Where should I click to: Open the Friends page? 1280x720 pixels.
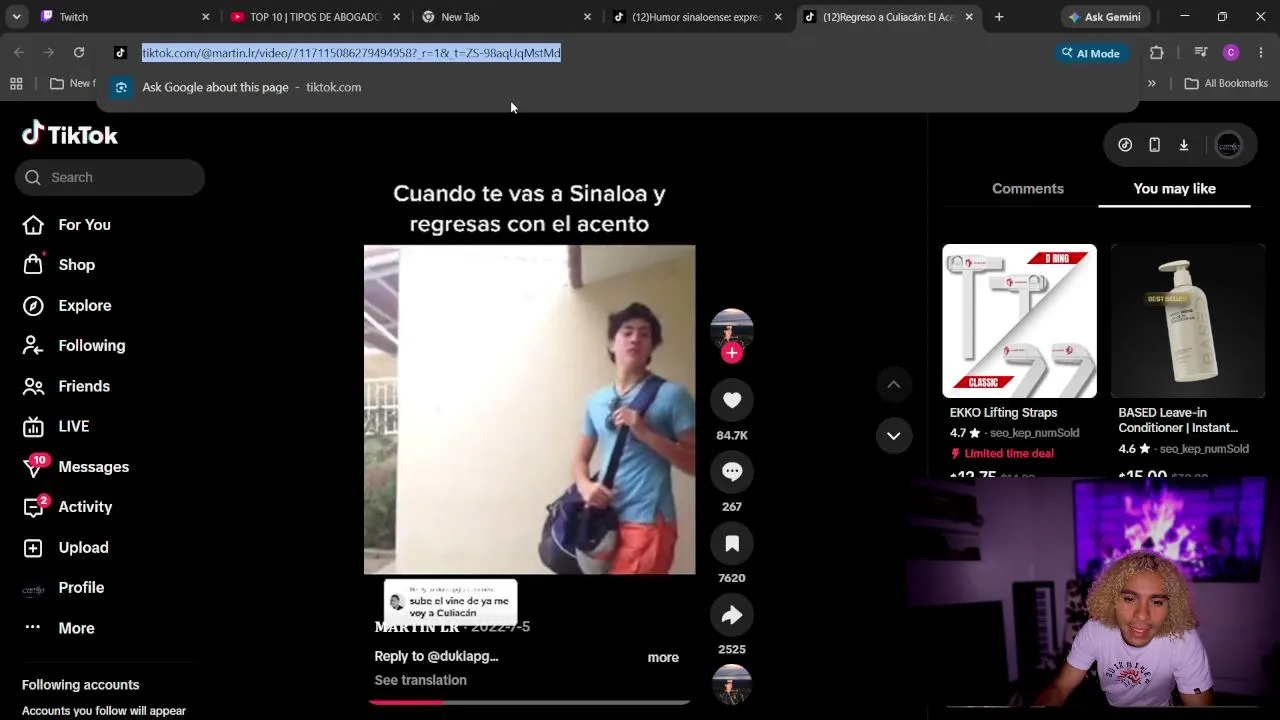pos(66,386)
